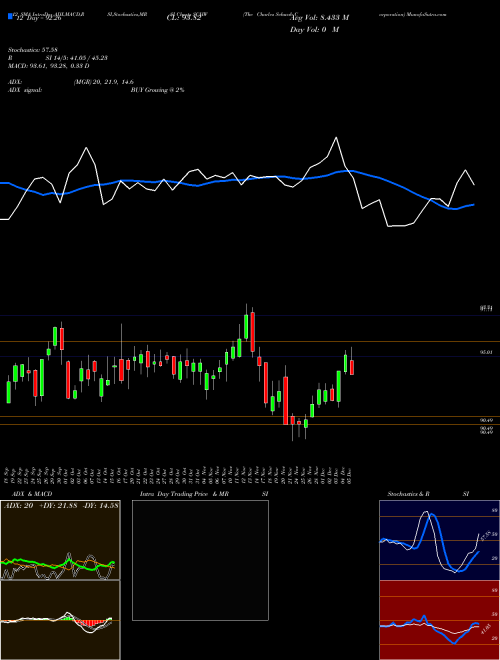Click the blue stochastics chart panel
This screenshot has height=660, width=500.
[x=439, y=540]
